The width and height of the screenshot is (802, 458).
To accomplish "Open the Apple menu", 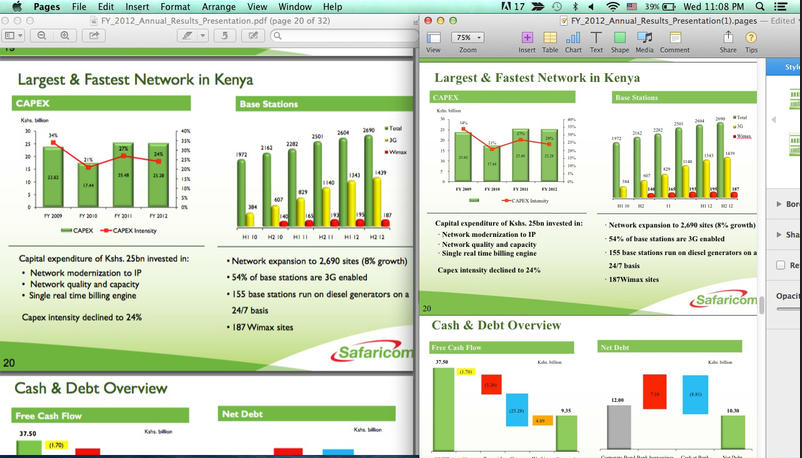I will pos(17,7).
